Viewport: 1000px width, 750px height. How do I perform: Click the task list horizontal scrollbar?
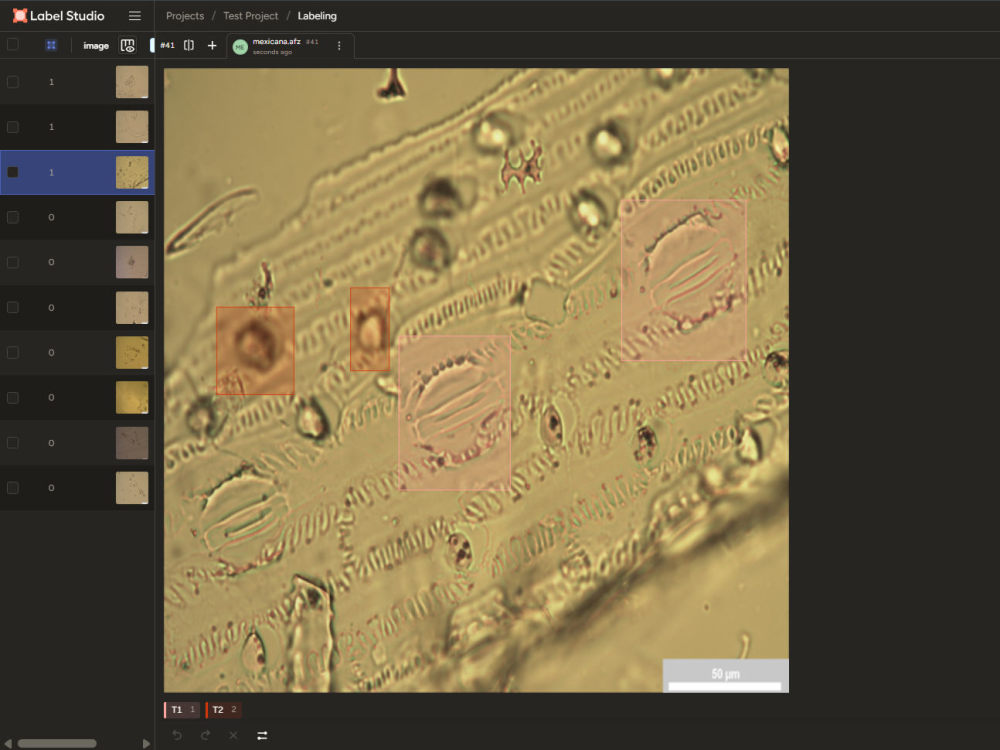[x=57, y=743]
